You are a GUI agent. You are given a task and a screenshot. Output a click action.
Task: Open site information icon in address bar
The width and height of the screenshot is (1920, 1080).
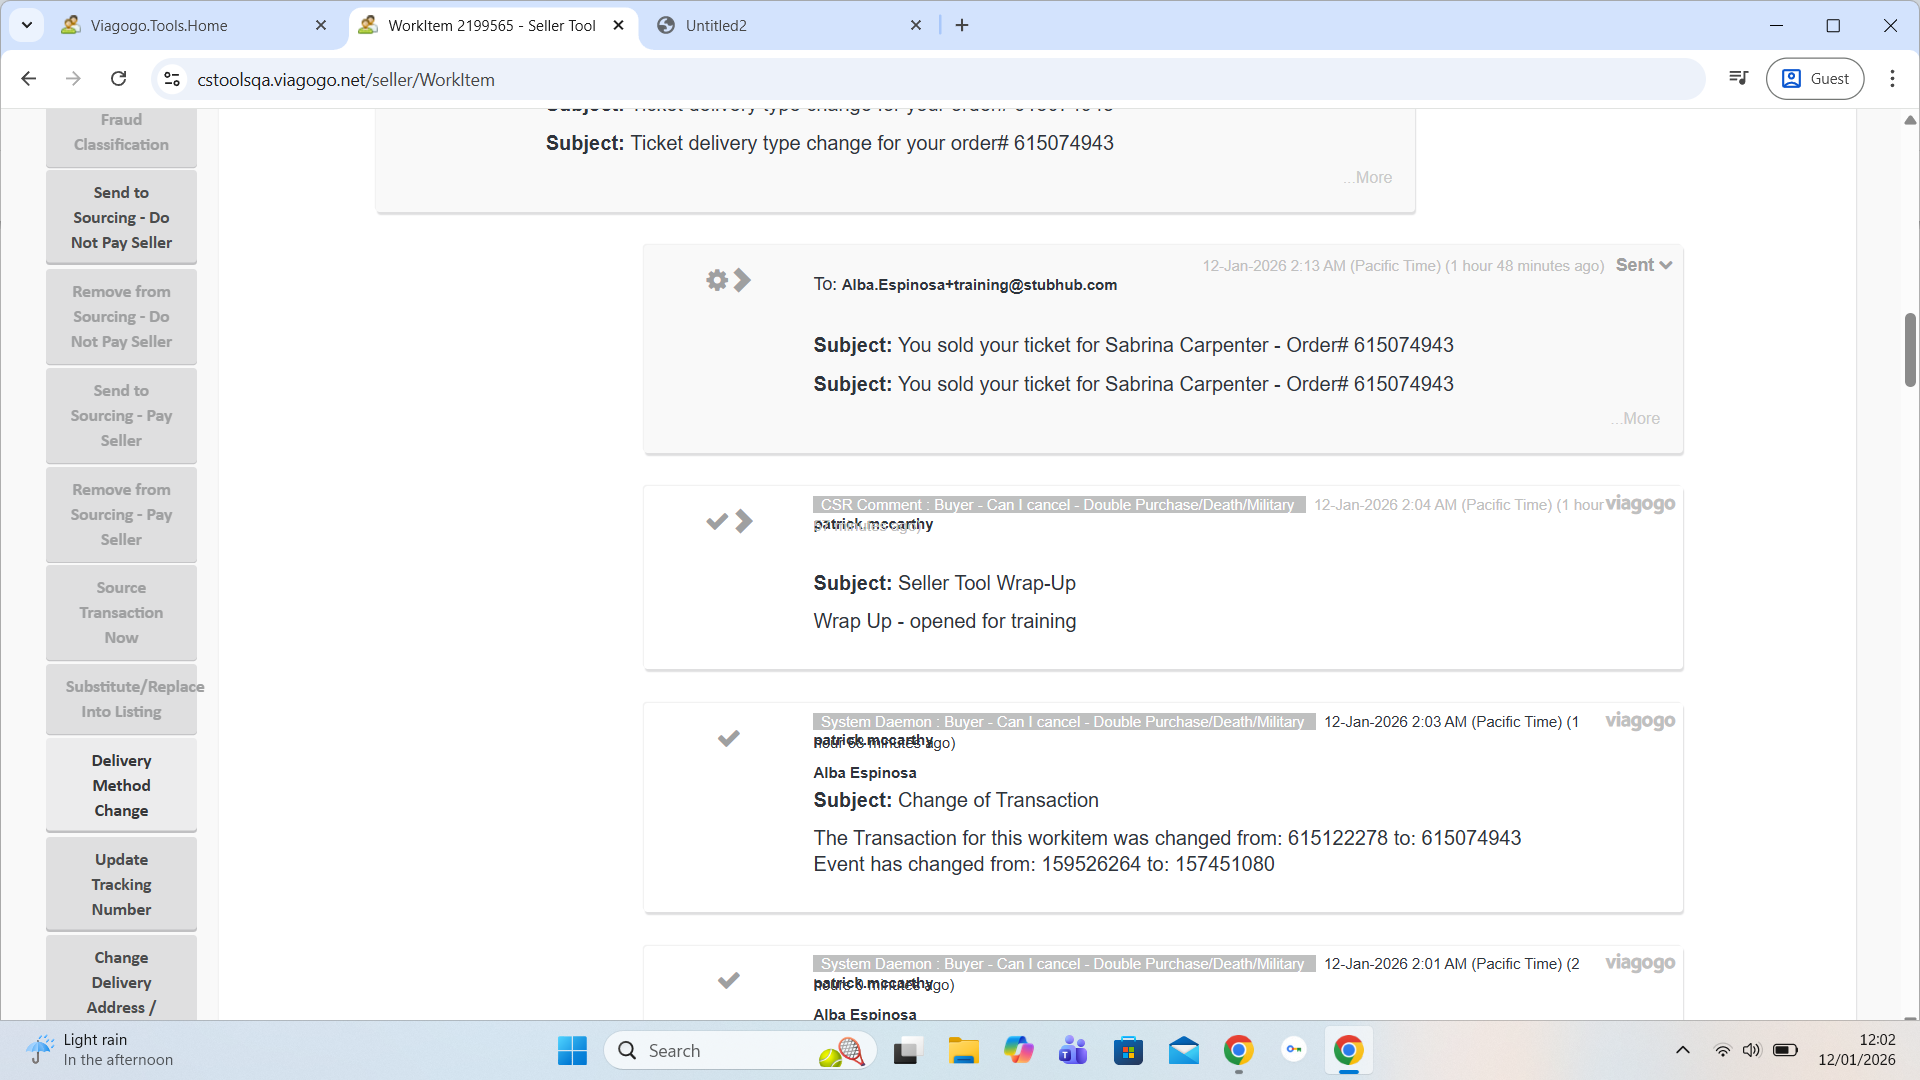tap(172, 79)
